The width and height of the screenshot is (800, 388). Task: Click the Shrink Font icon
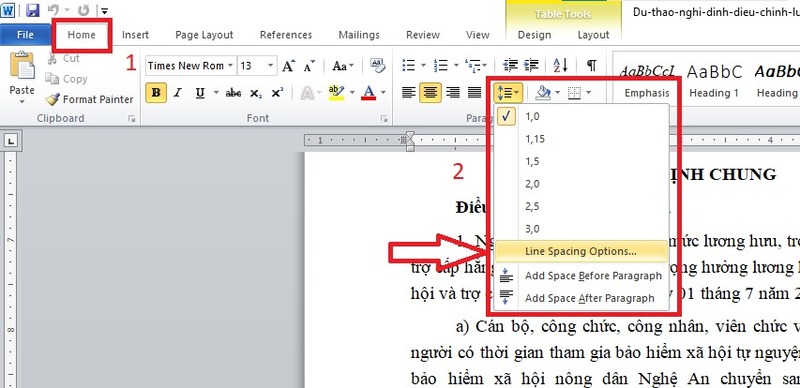[x=309, y=66]
